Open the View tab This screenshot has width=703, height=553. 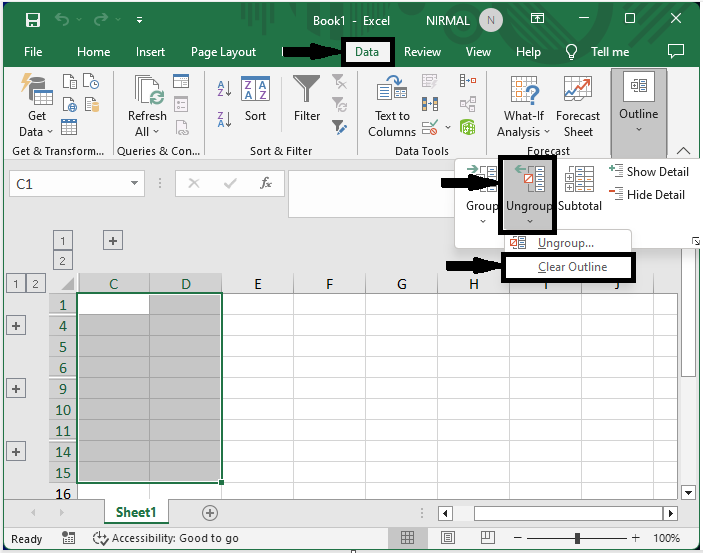[x=478, y=52]
